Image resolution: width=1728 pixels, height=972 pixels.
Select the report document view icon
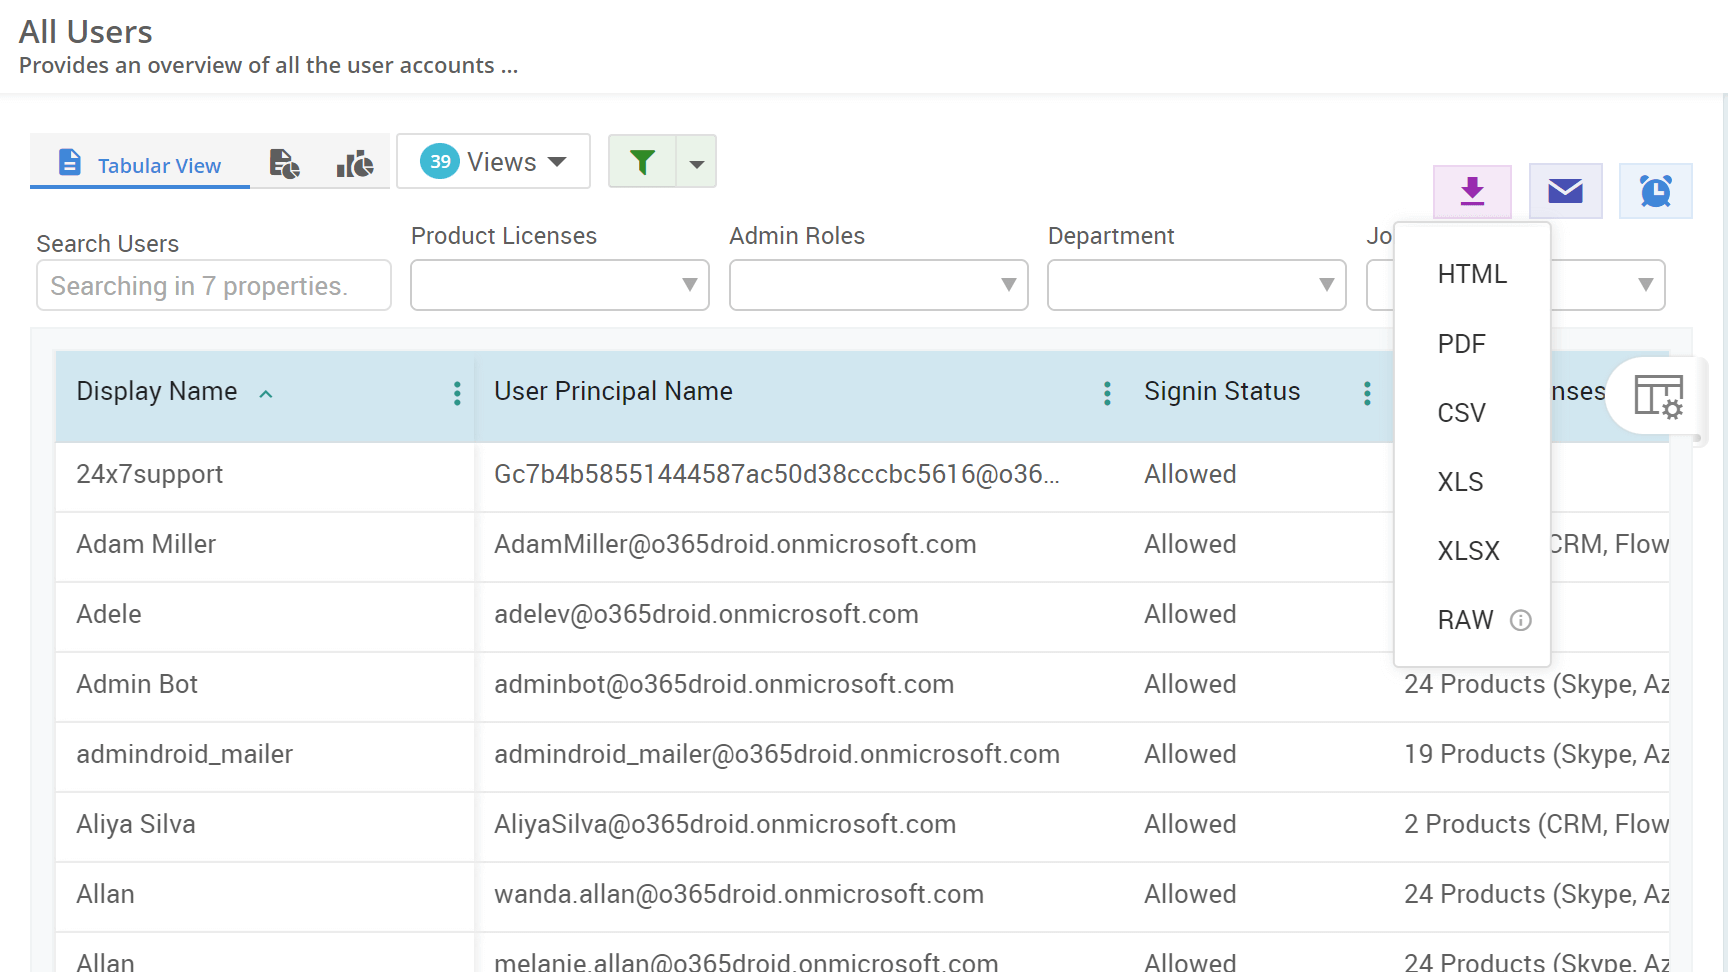284,163
